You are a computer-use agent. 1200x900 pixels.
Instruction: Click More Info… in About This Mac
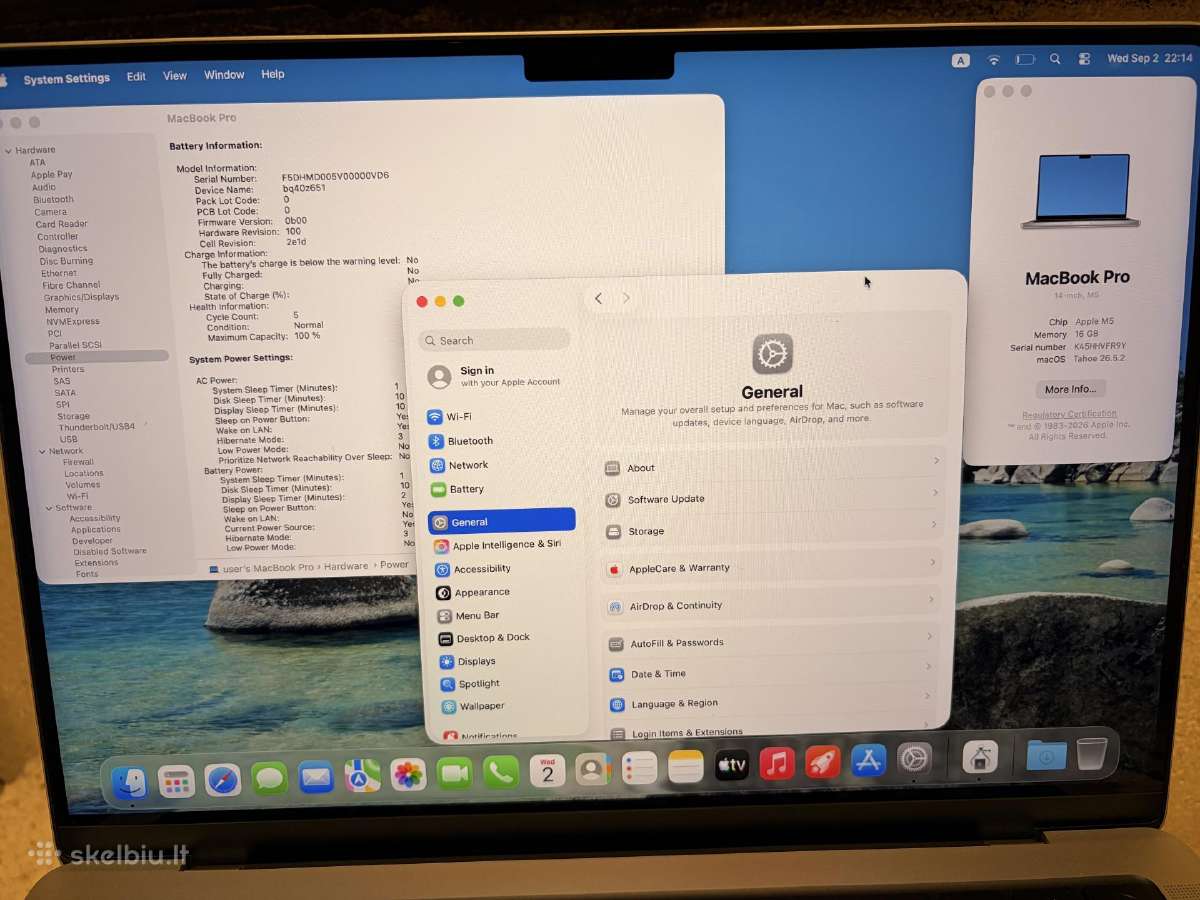tap(1071, 389)
